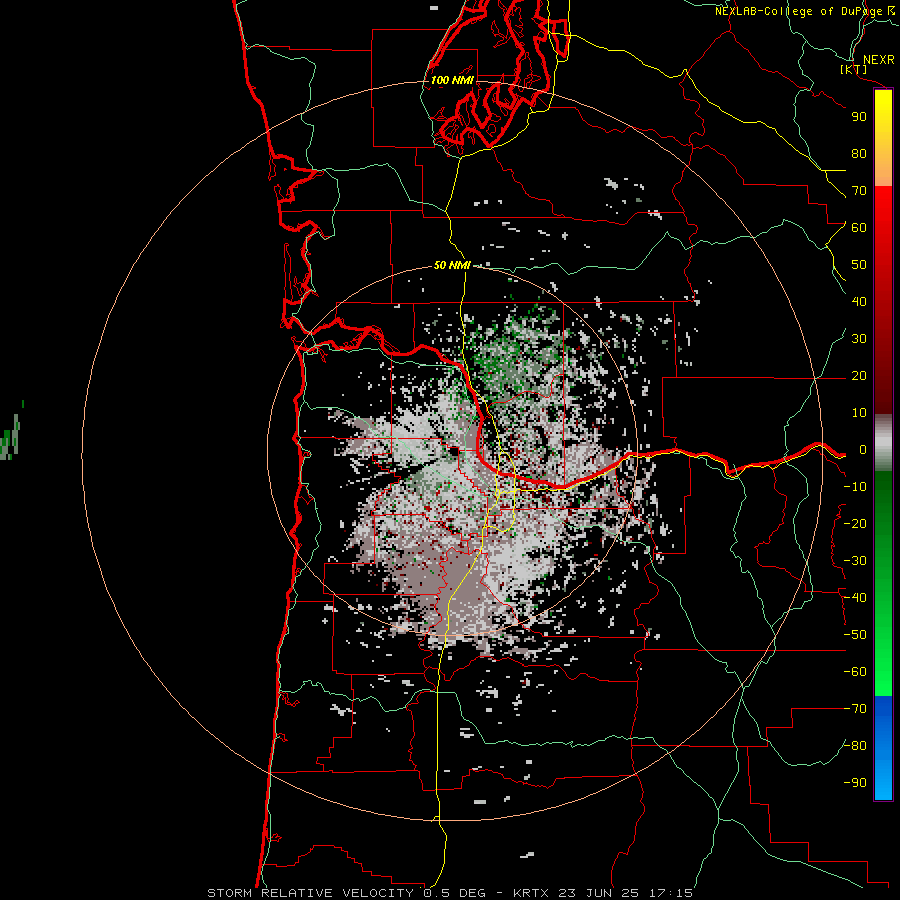Click the 100 NMI range ring label
900x900 pixels.
coord(452,80)
